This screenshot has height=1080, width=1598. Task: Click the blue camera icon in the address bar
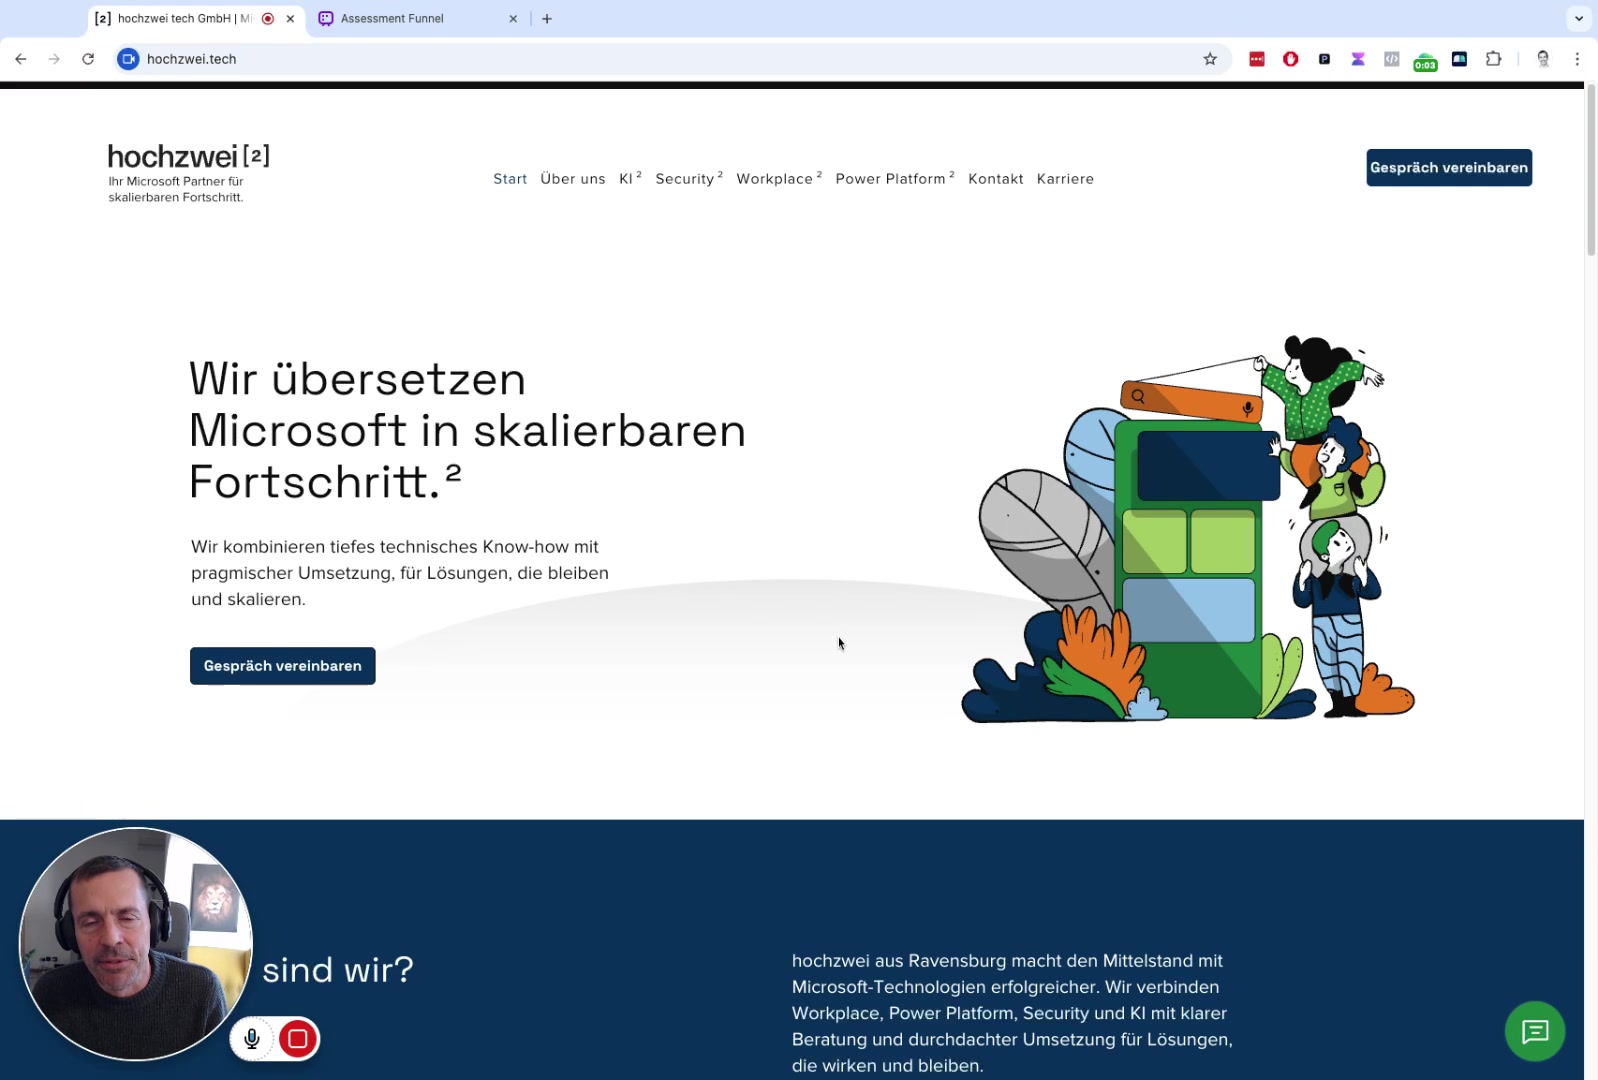[x=128, y=59]
